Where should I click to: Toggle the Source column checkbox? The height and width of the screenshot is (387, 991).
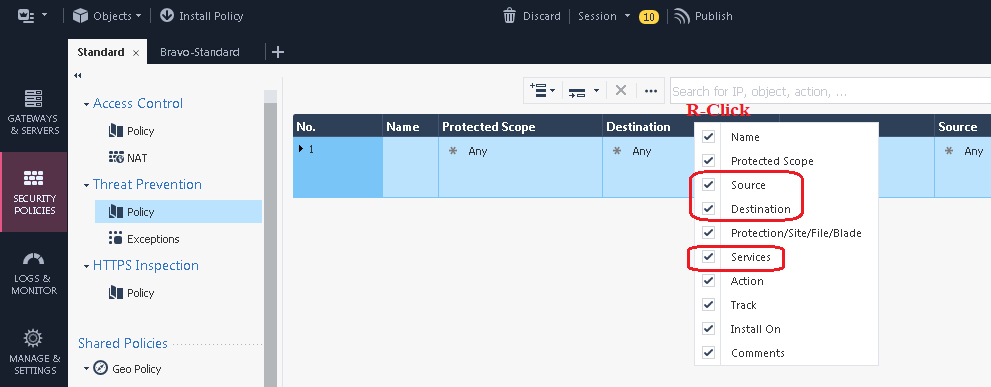[x=708, y=185]
